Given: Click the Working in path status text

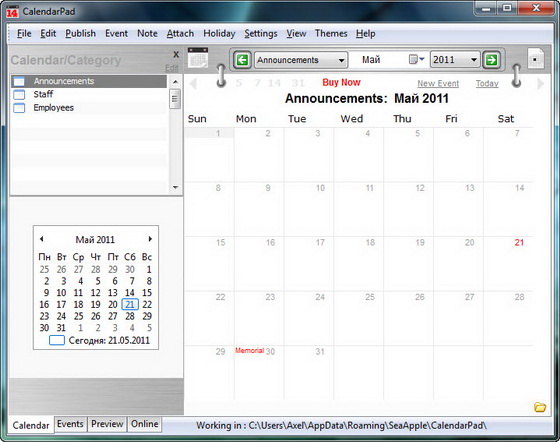Looking at the screenshot, I should (x=341, y=426).
